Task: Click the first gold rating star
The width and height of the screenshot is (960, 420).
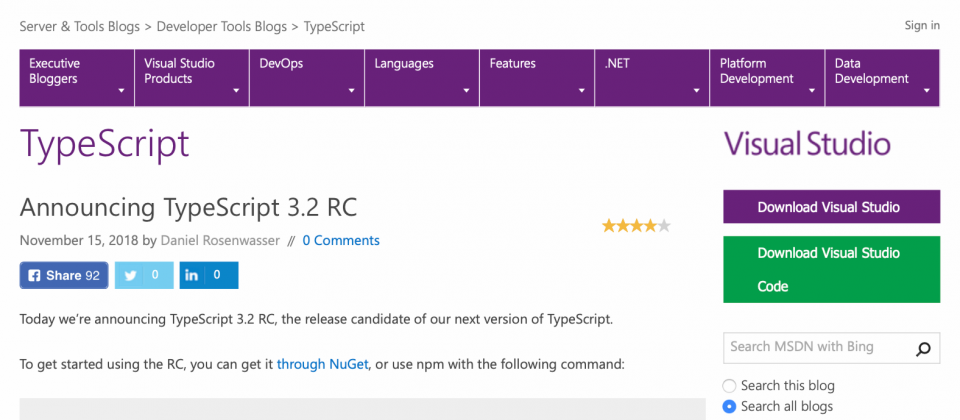Action: click(x=609, y=226)
